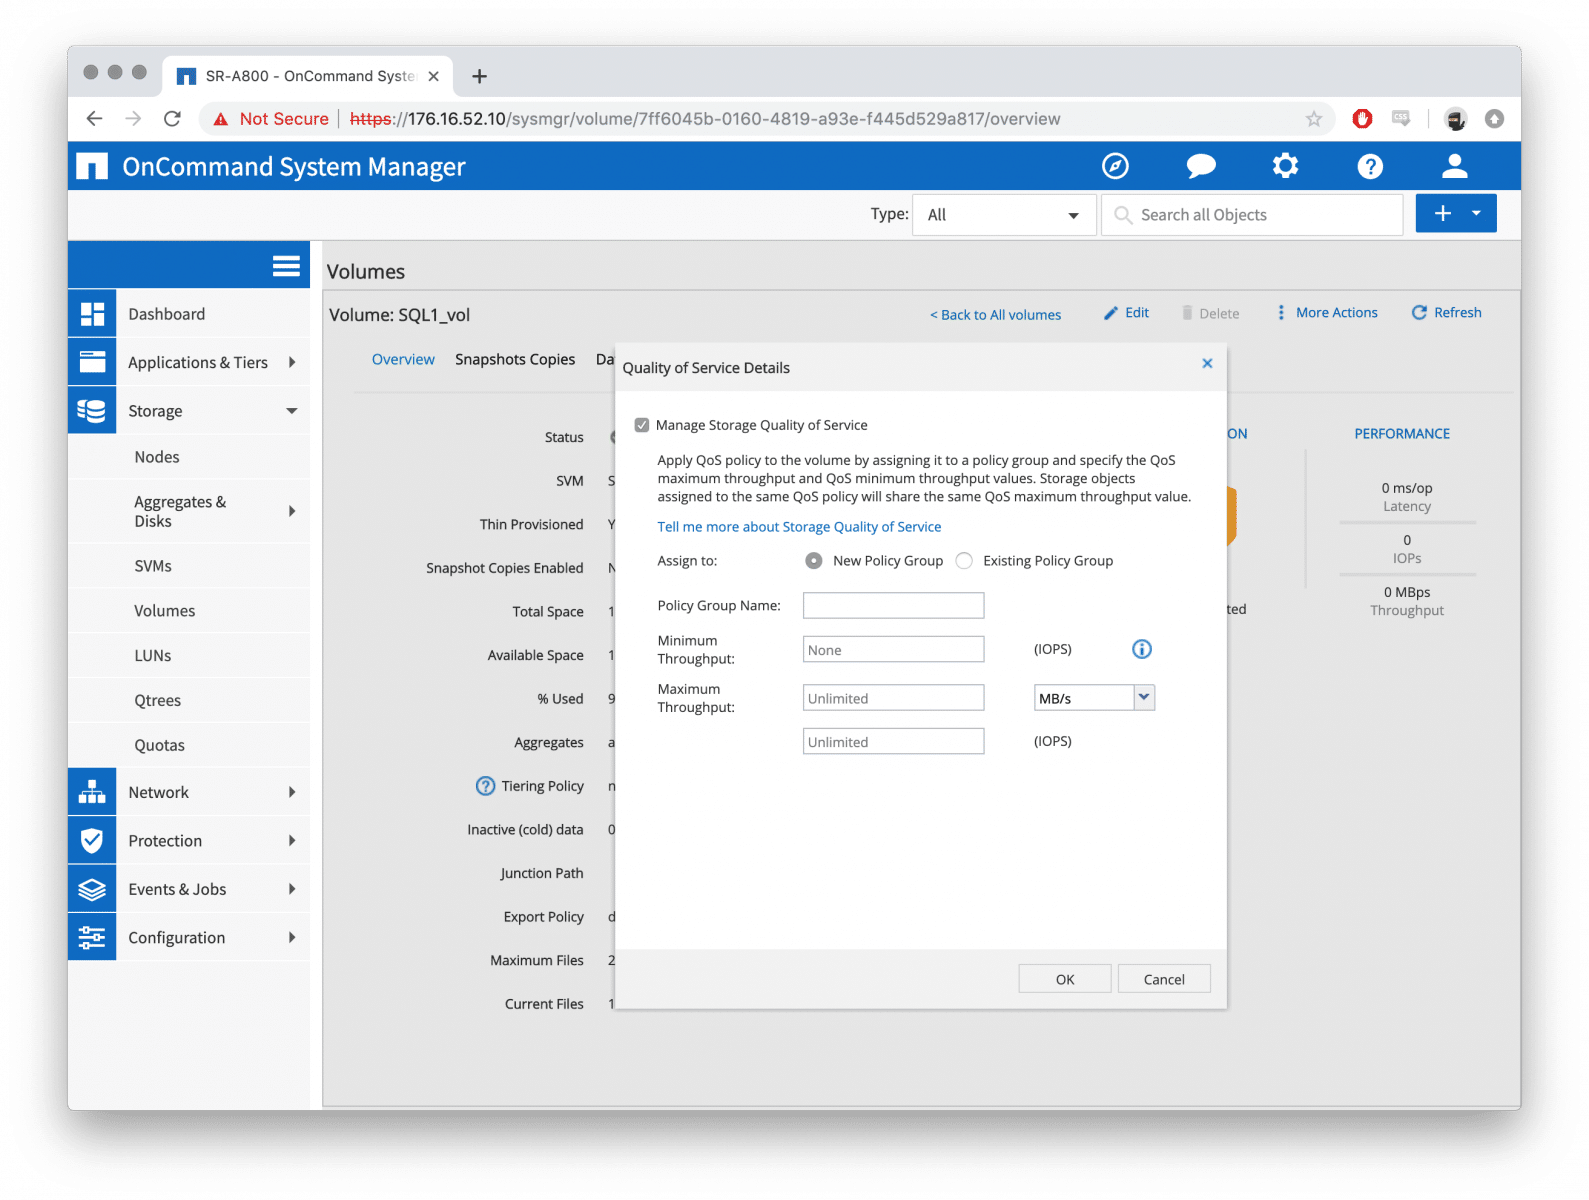Close the Quality of Service dialog
Image resolution: width=1589 pixels, height=1200 pixels.
[x=1207, y=363]
